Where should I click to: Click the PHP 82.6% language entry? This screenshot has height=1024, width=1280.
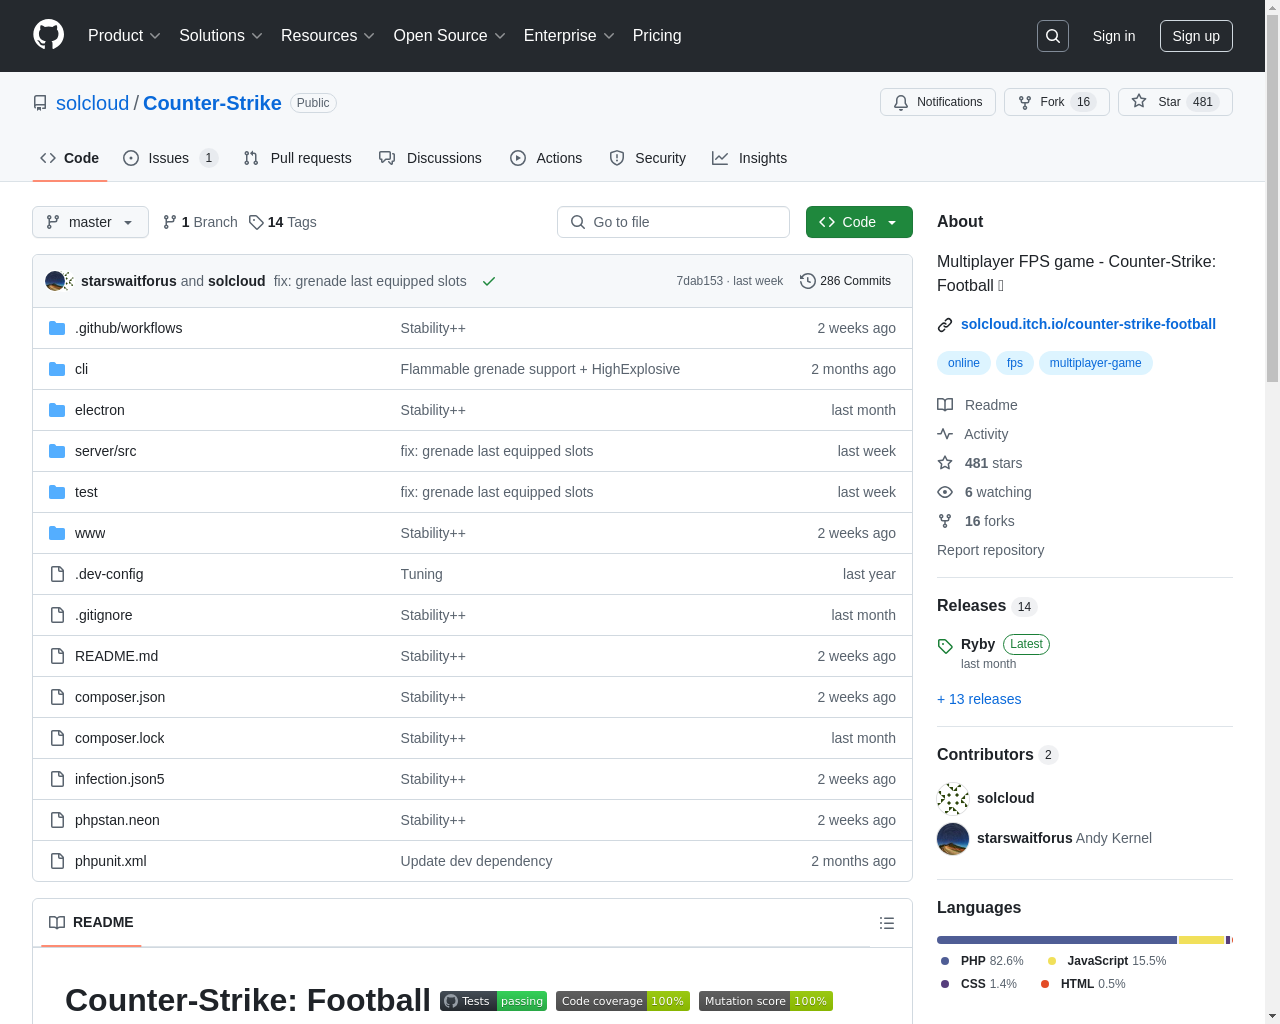(x=982, y=961)
